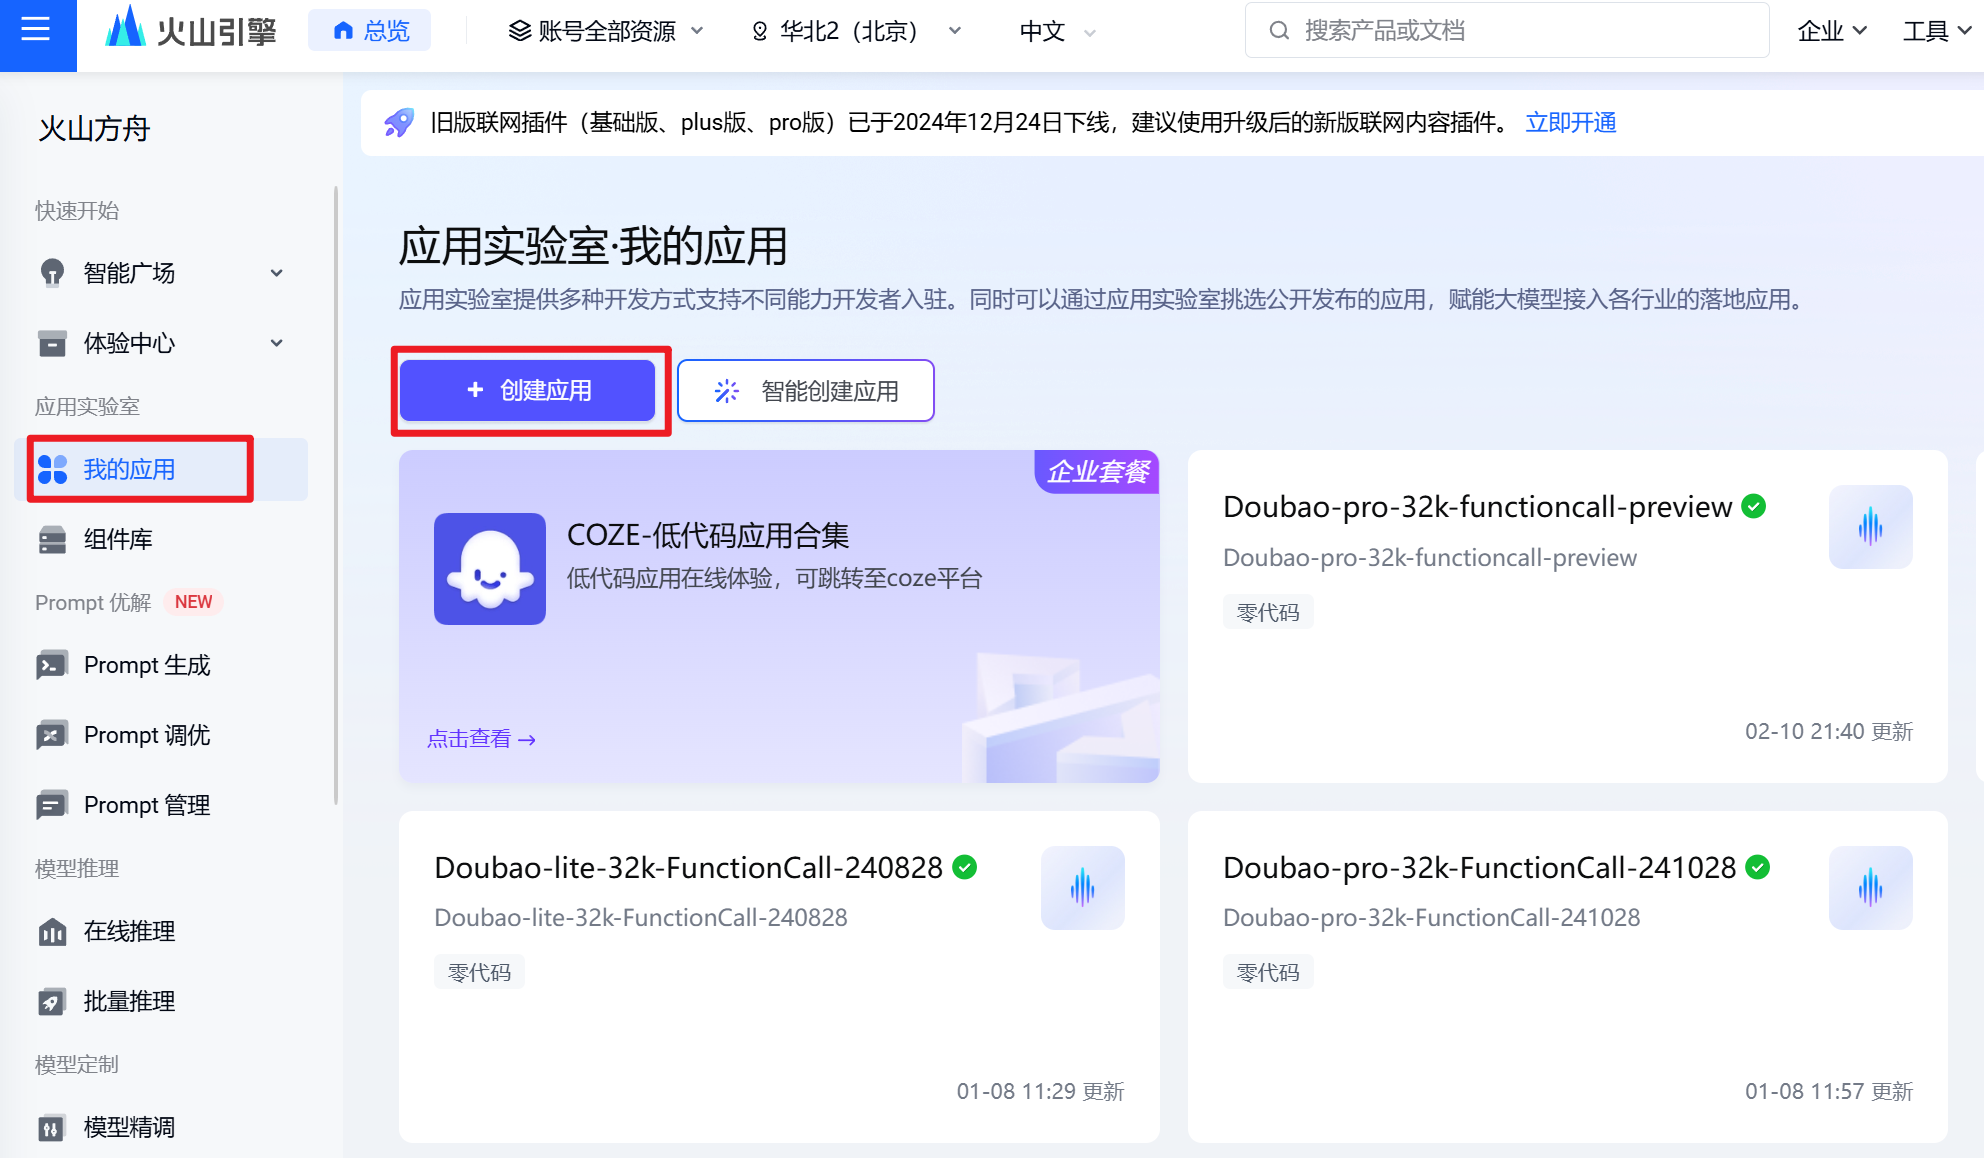
Task: Expand the 智能广场 sidebar item
Action: [160, 273]
